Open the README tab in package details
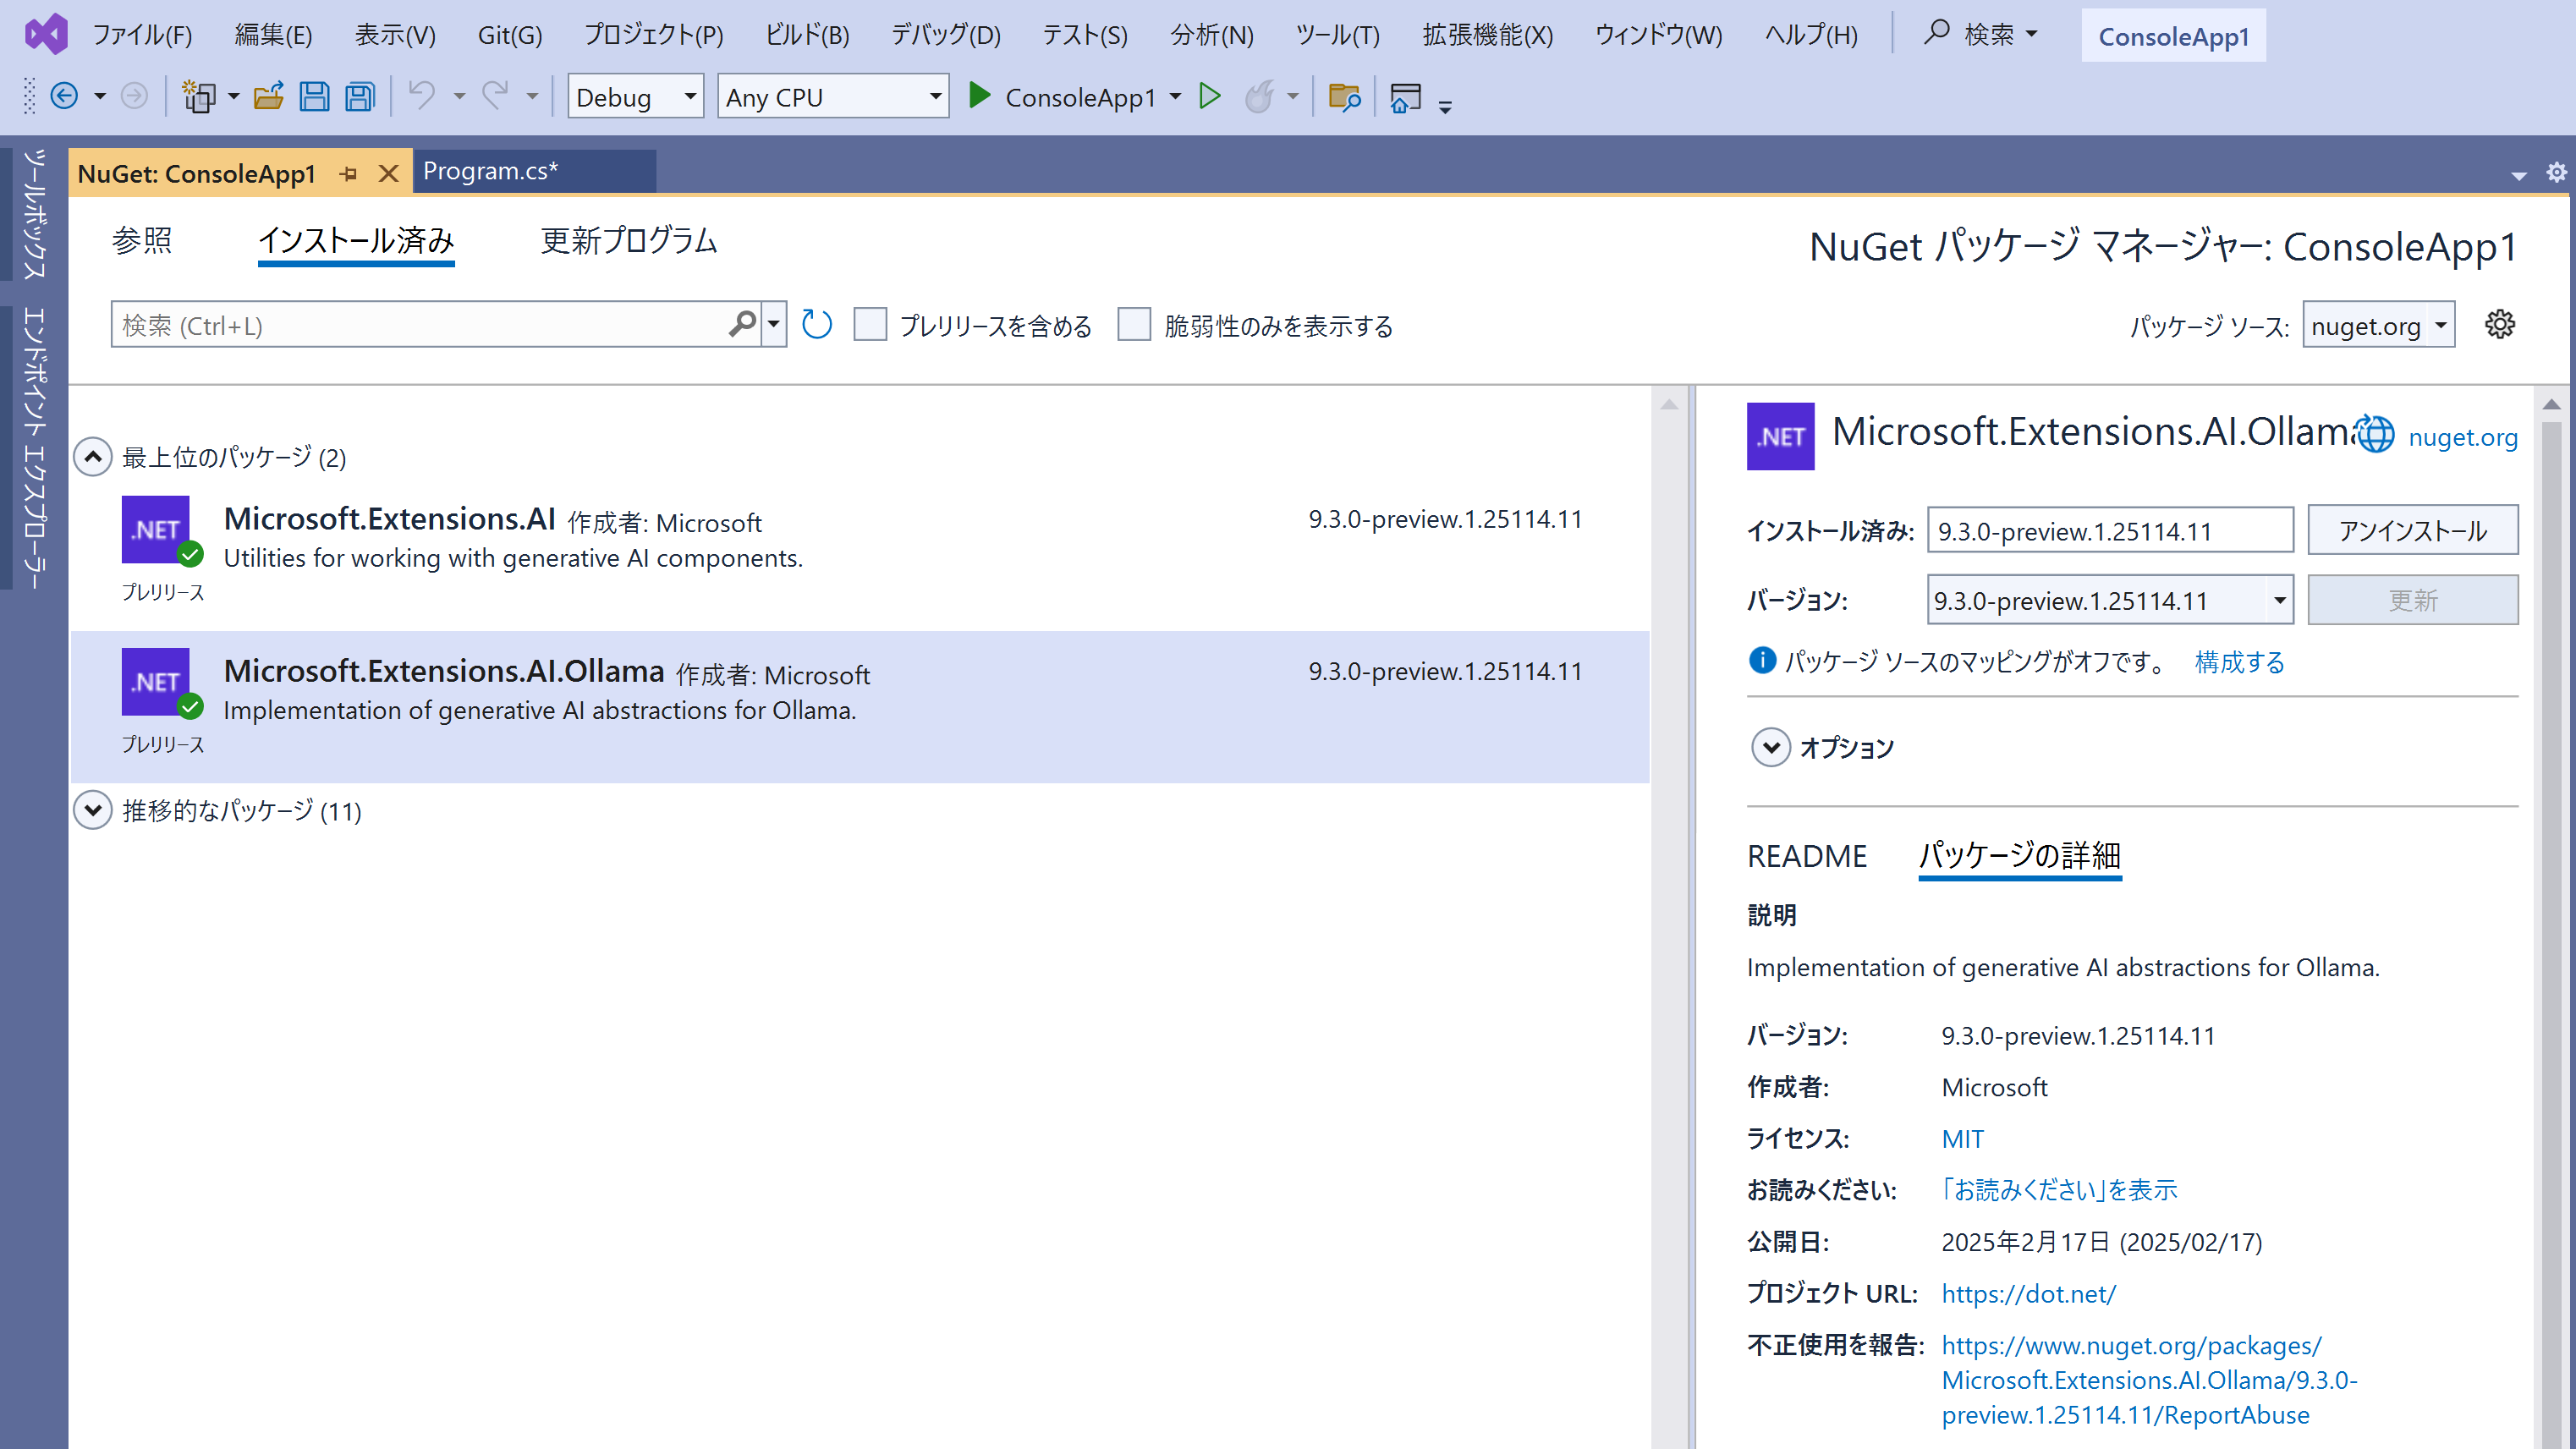The width and height of the screenshot is (2576, 1449). click(1807, 856)
